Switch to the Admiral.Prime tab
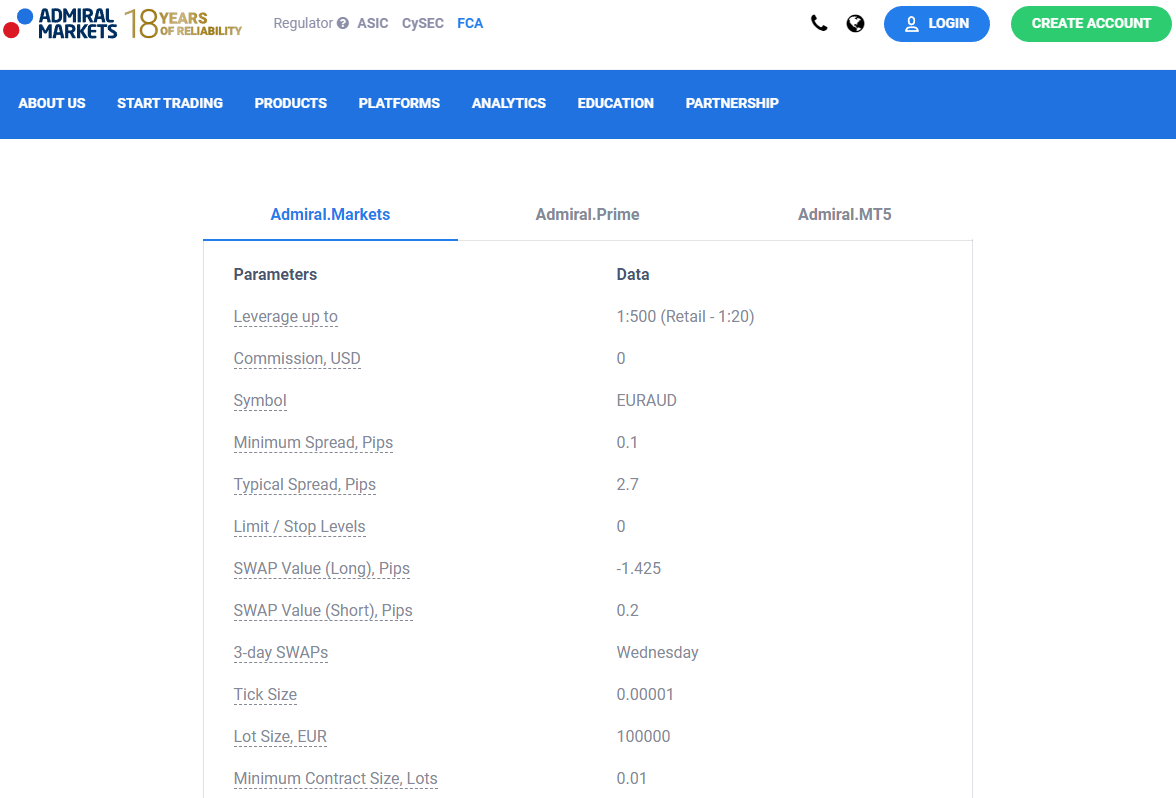This screenshot has width=1176, height=798. click(587, 214)
